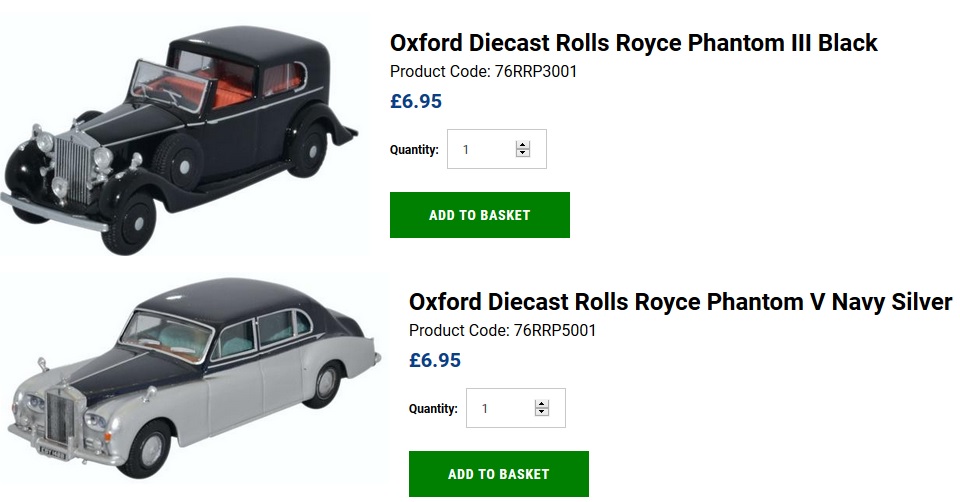
Task: Click the Quantity label for Phantom V Navy Silver
Action: [x=433, y=409]
